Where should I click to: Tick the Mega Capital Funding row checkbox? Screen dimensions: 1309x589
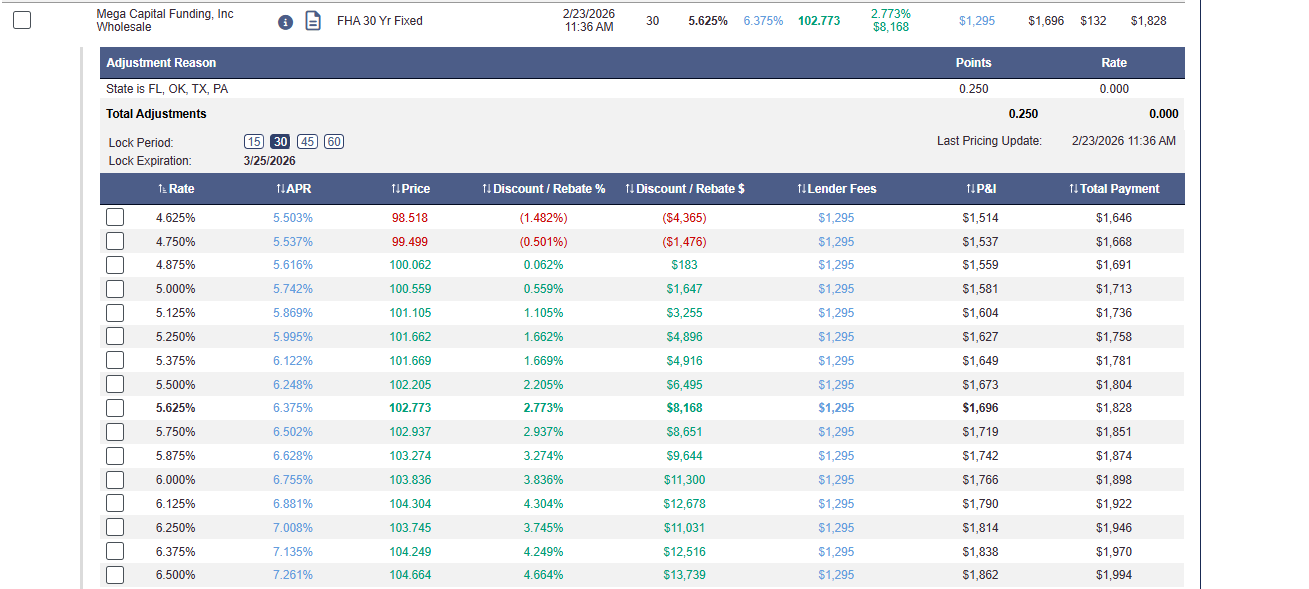coord(23,20)
